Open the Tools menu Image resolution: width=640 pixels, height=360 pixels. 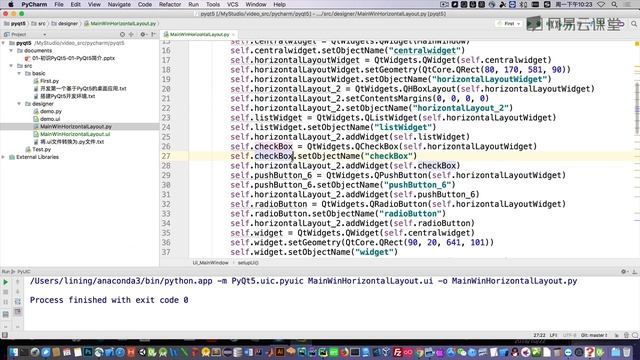pyautogui.click(x=213, y=4)
